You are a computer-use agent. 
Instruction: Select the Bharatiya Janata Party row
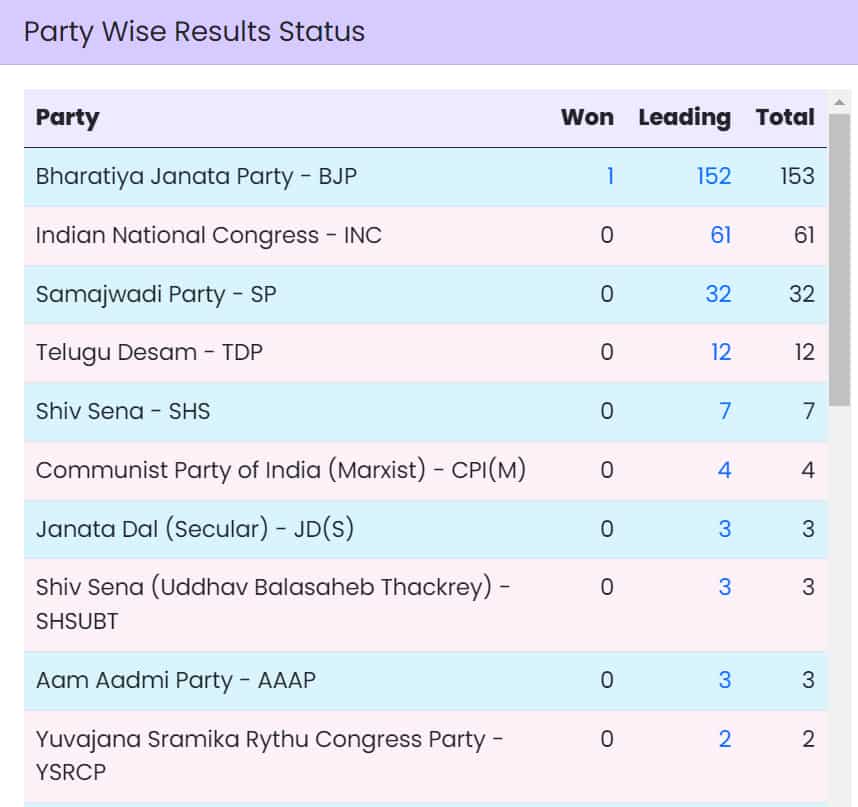(300, 176)
